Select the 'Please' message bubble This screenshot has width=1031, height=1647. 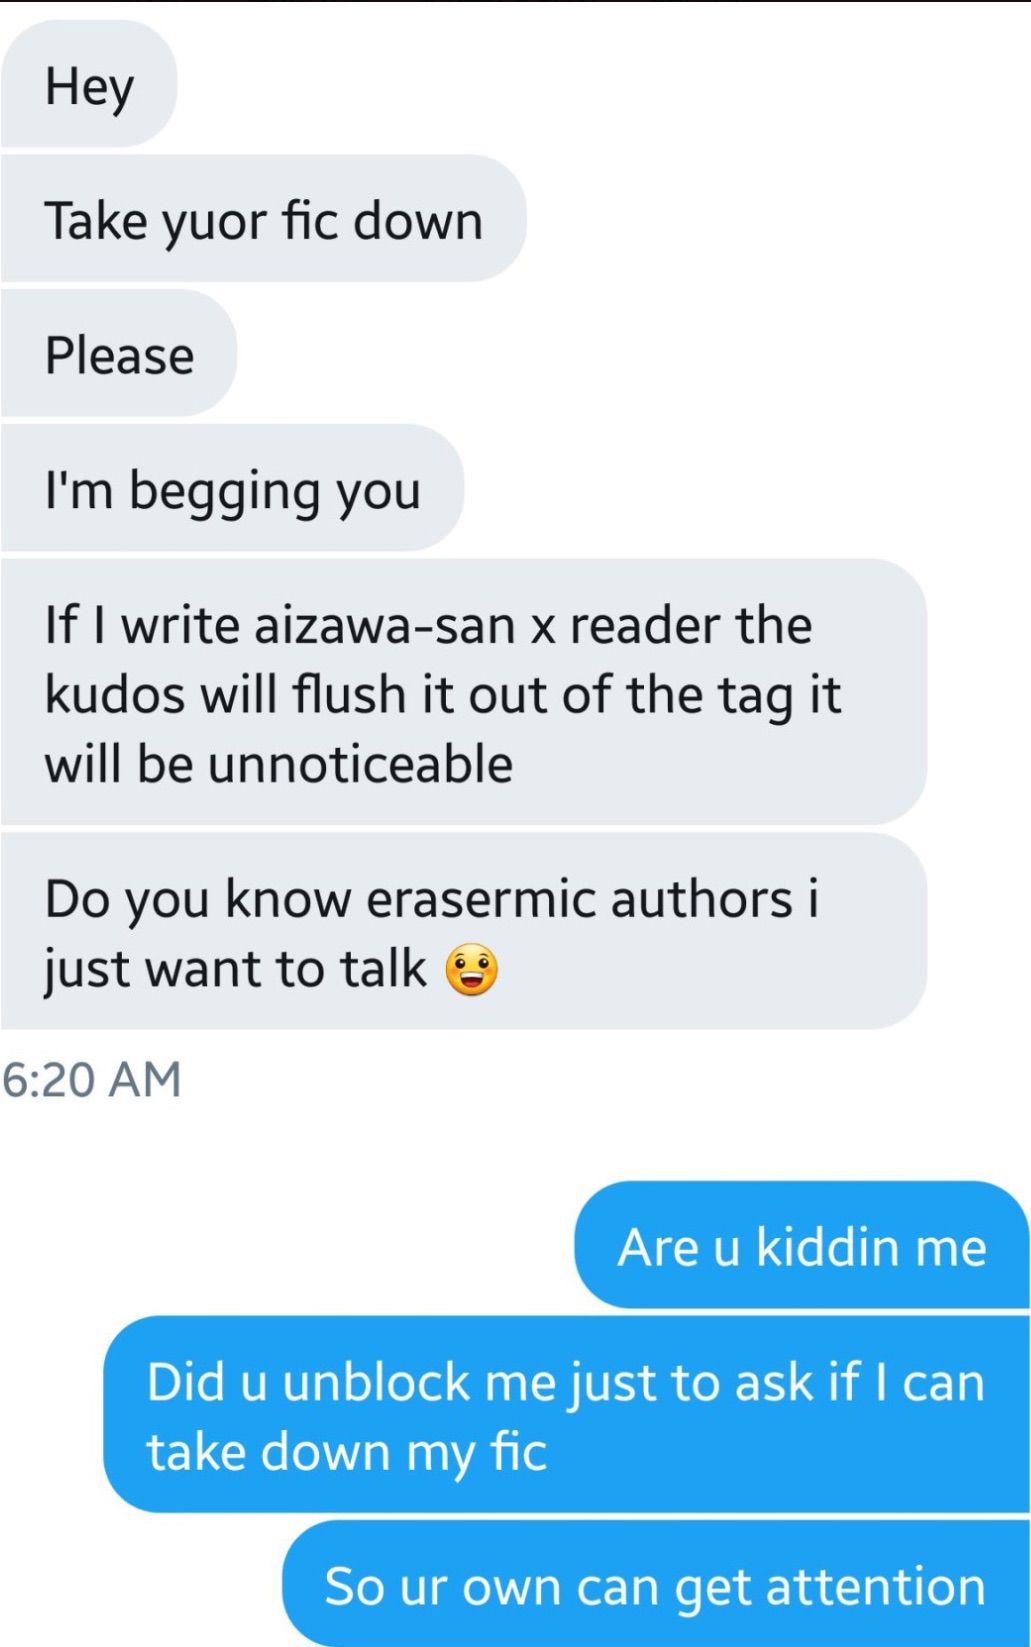(118, 354)
